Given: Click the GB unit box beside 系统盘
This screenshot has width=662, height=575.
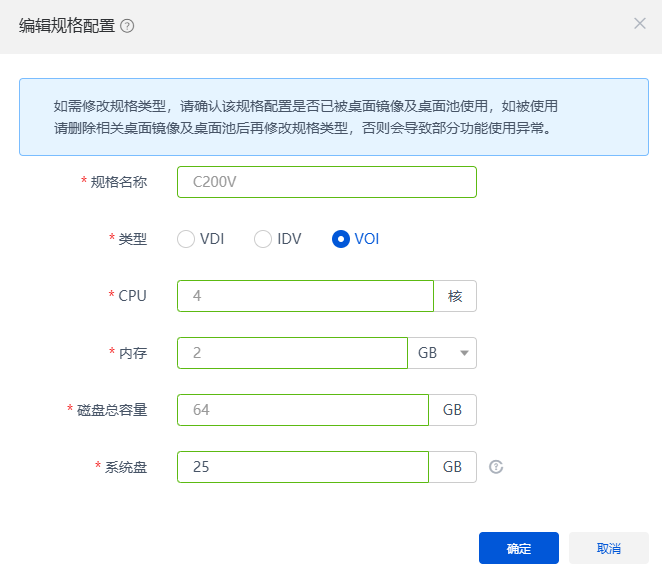Looking at the screenshot, I should pos(452,467).
